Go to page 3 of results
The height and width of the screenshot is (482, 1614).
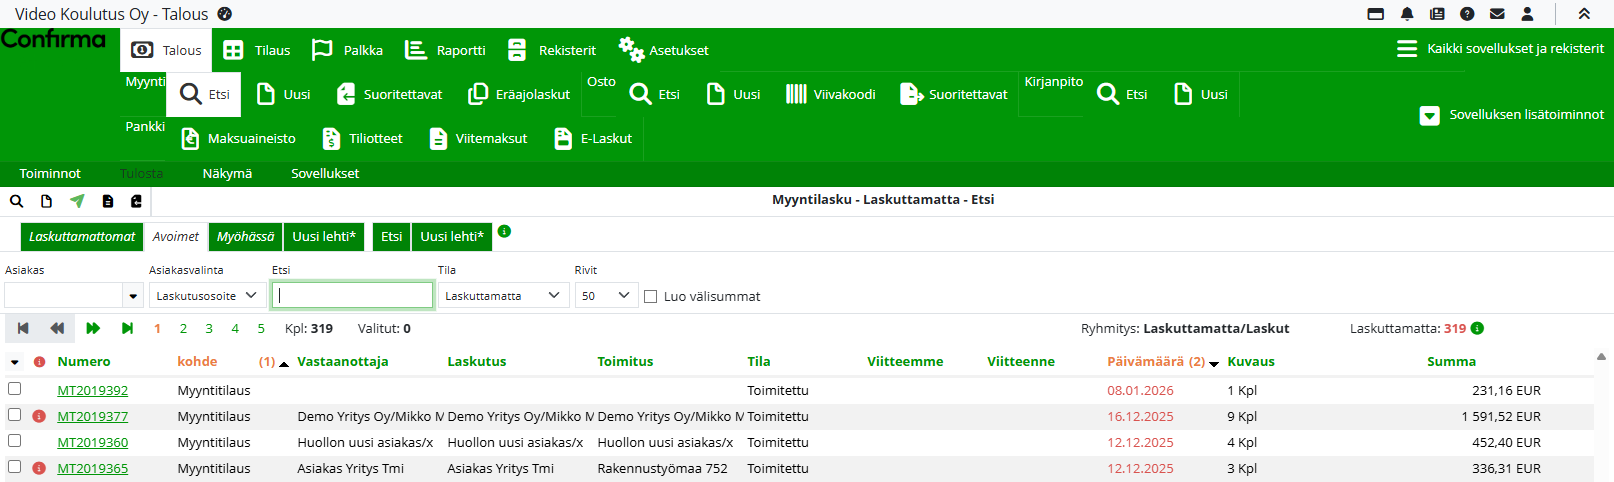coord(209,328)
